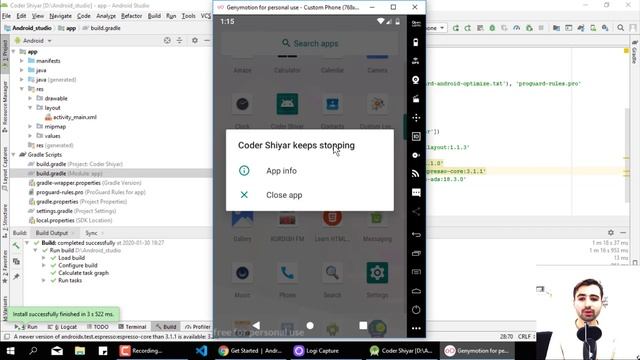Open the Refactor menu
Screen dimensions: 640x360
pos(131,16)
